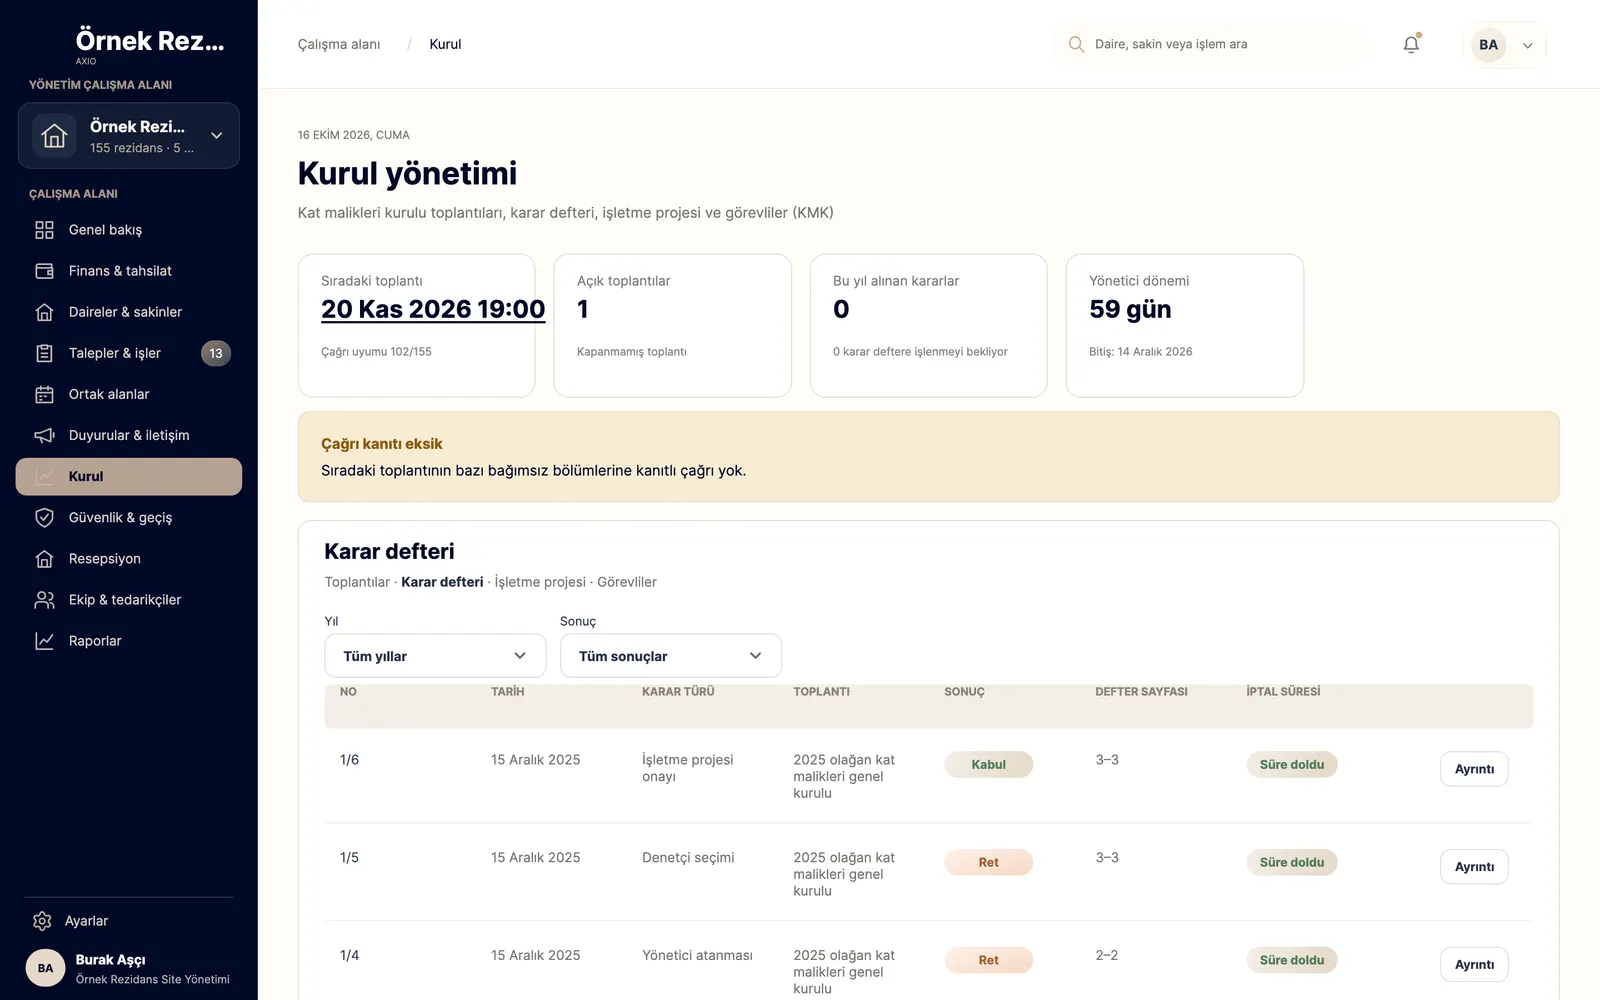Click the Genel bakış grid icon
The width and height of the screenshot is (1600, 1000).
(x=44, y=230)
